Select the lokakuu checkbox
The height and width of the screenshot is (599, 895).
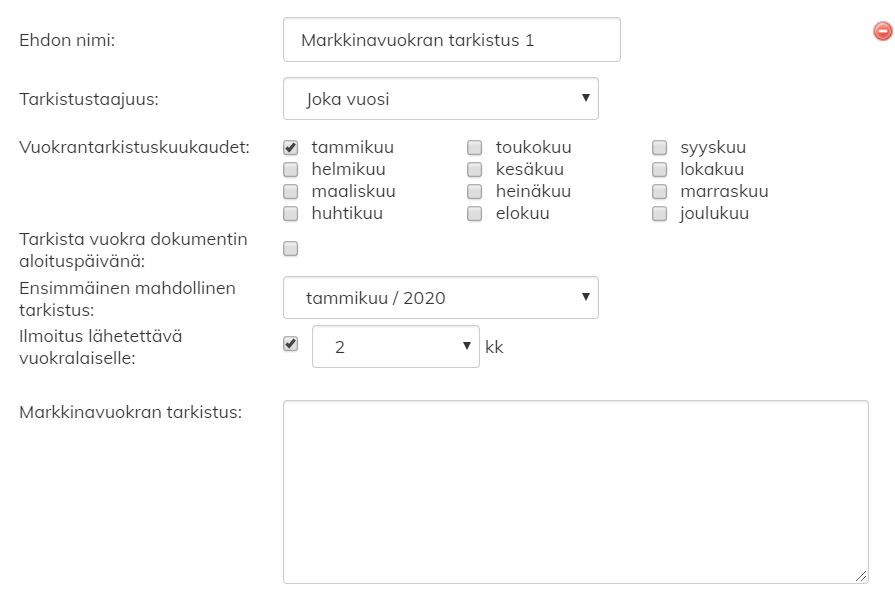point(660,170)
